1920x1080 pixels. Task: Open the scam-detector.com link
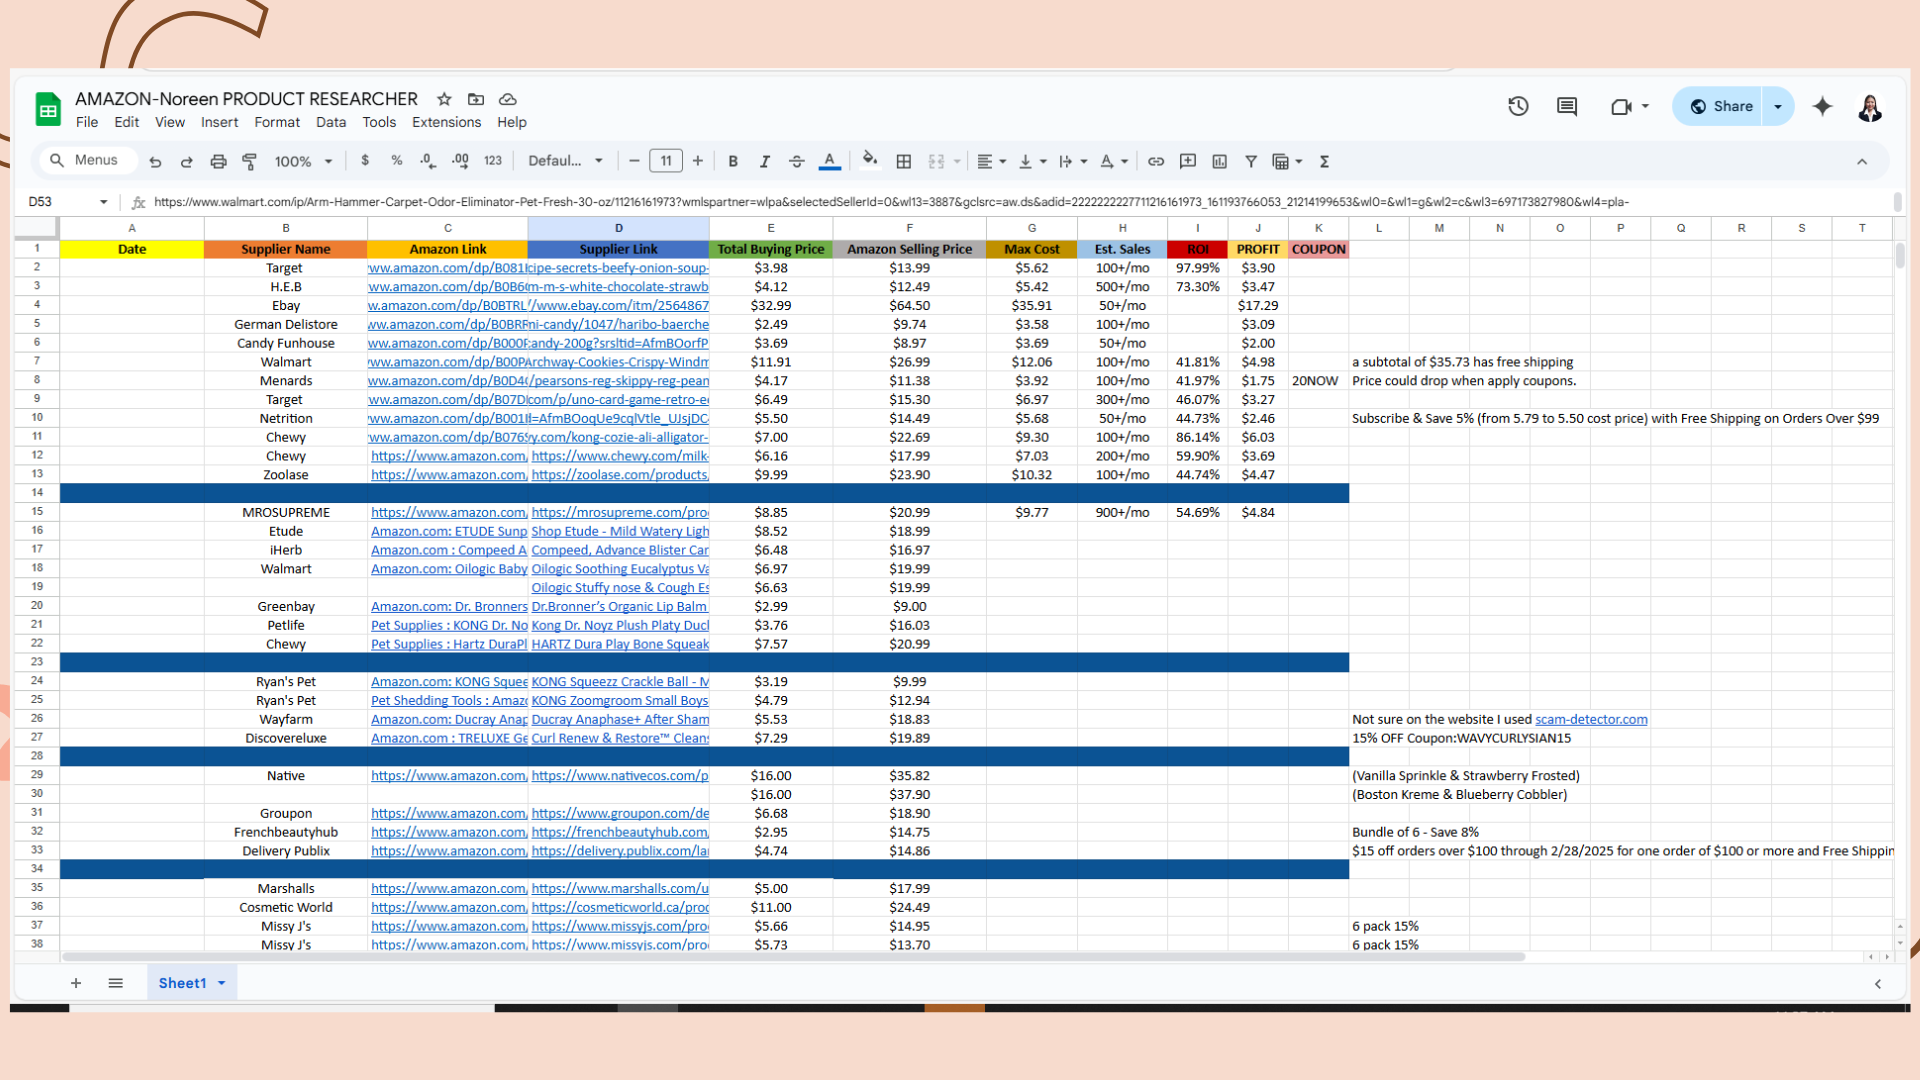click(1591, 719)
